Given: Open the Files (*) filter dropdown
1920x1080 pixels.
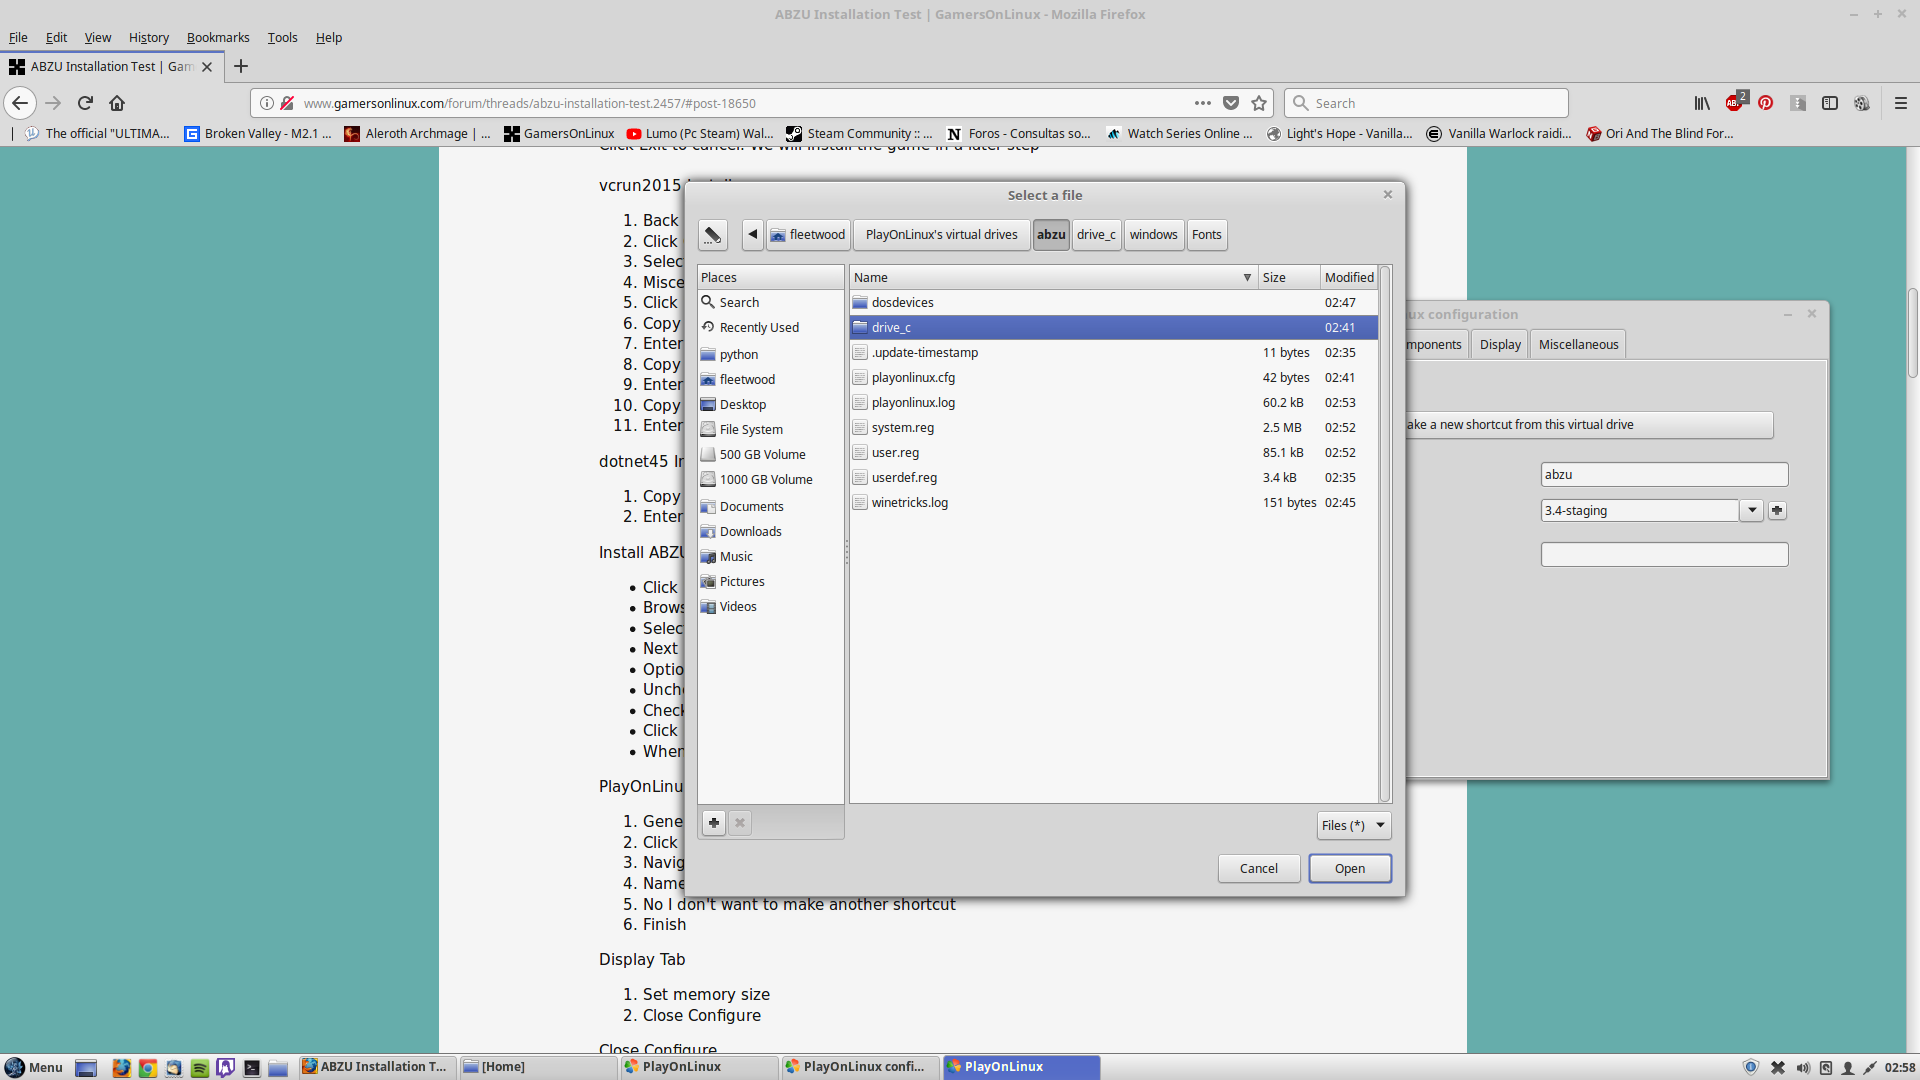Looking at the screenshot, I should coord(1354,825).
